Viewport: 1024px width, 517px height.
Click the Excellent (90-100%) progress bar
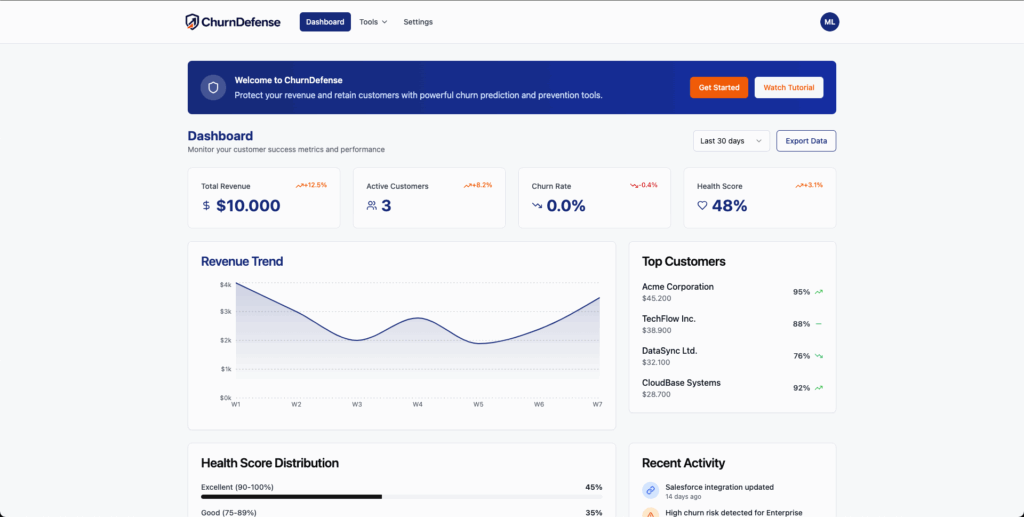tap(402, 497)
